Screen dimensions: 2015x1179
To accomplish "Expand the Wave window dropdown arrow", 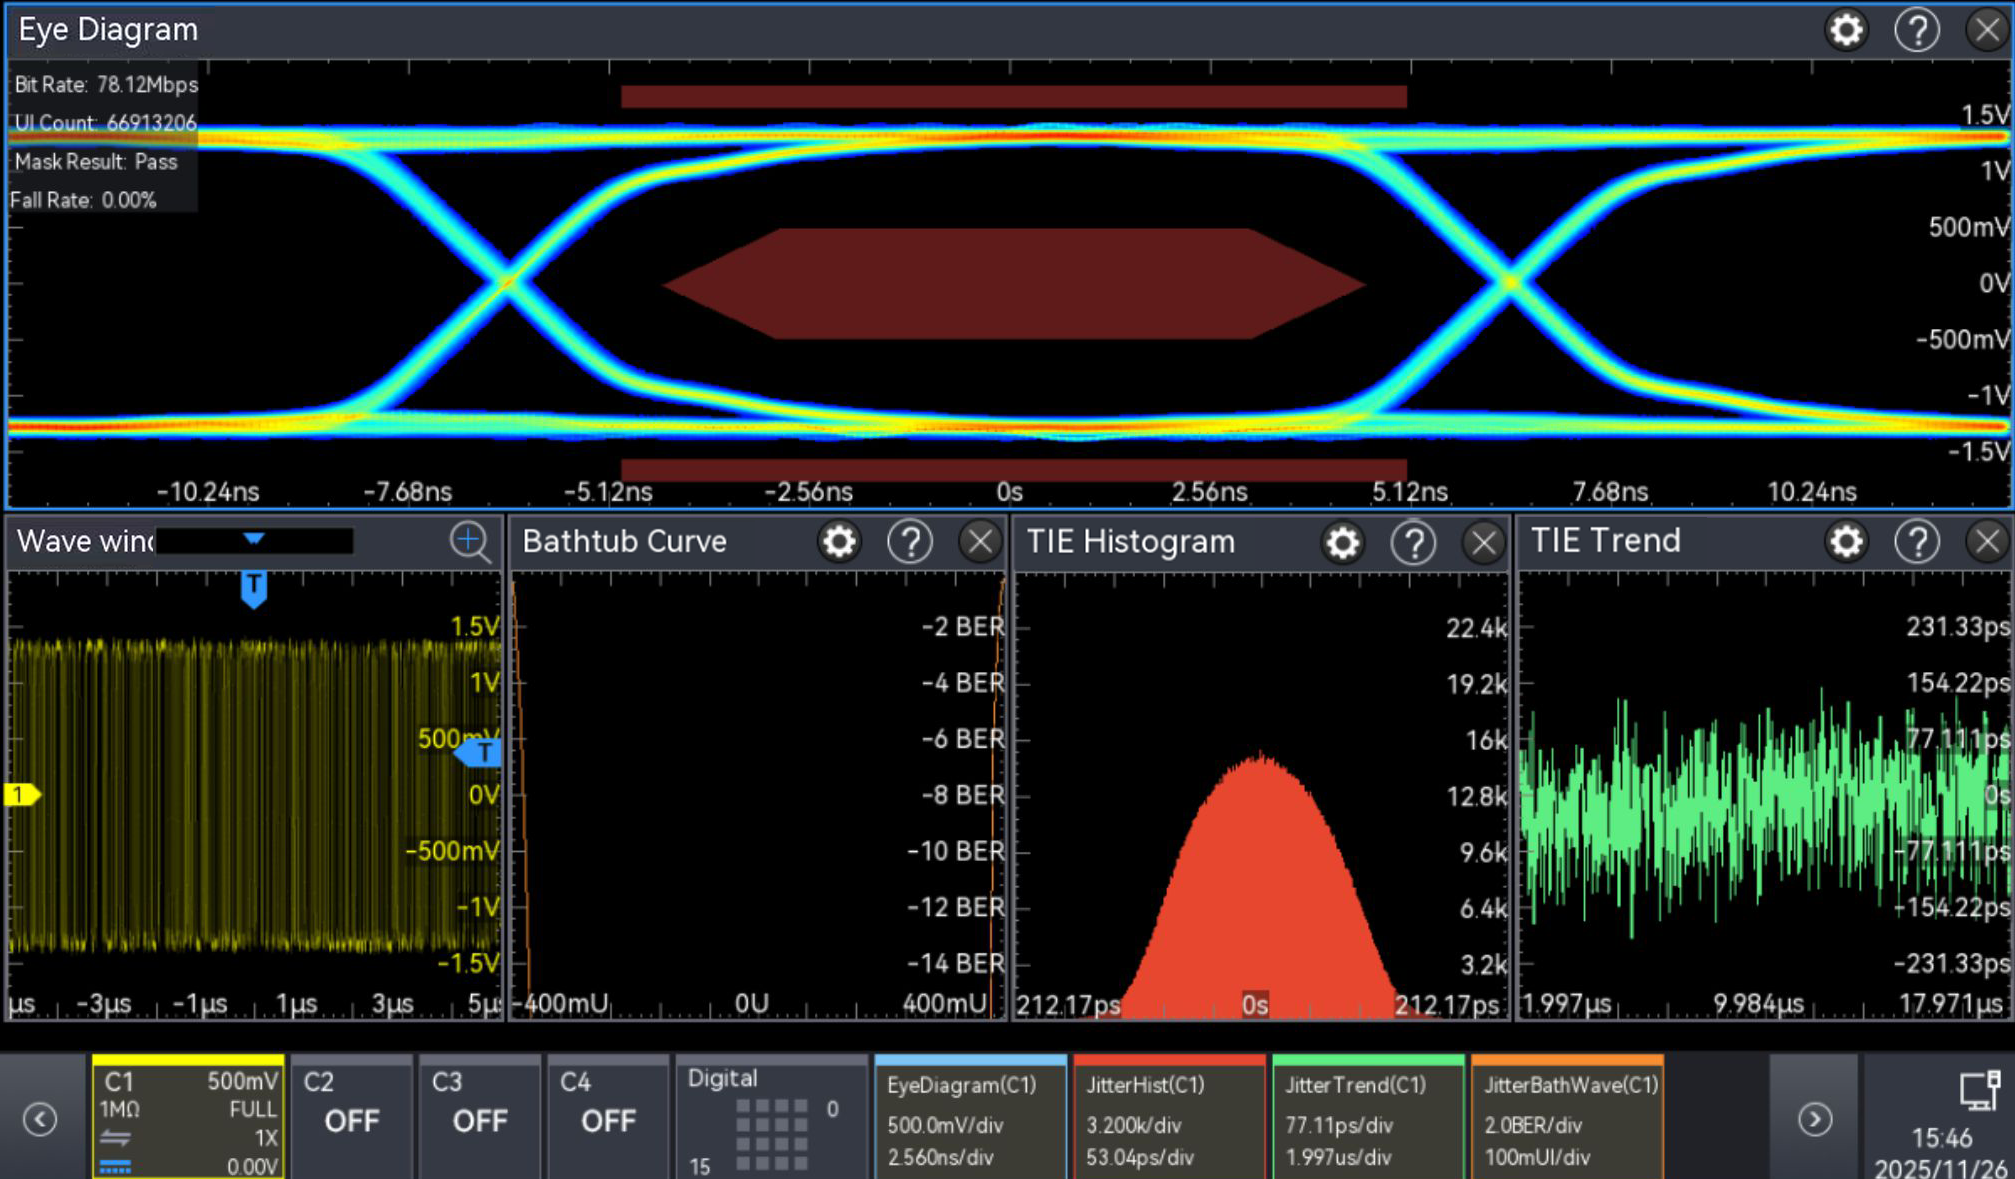I will (254, 540).
